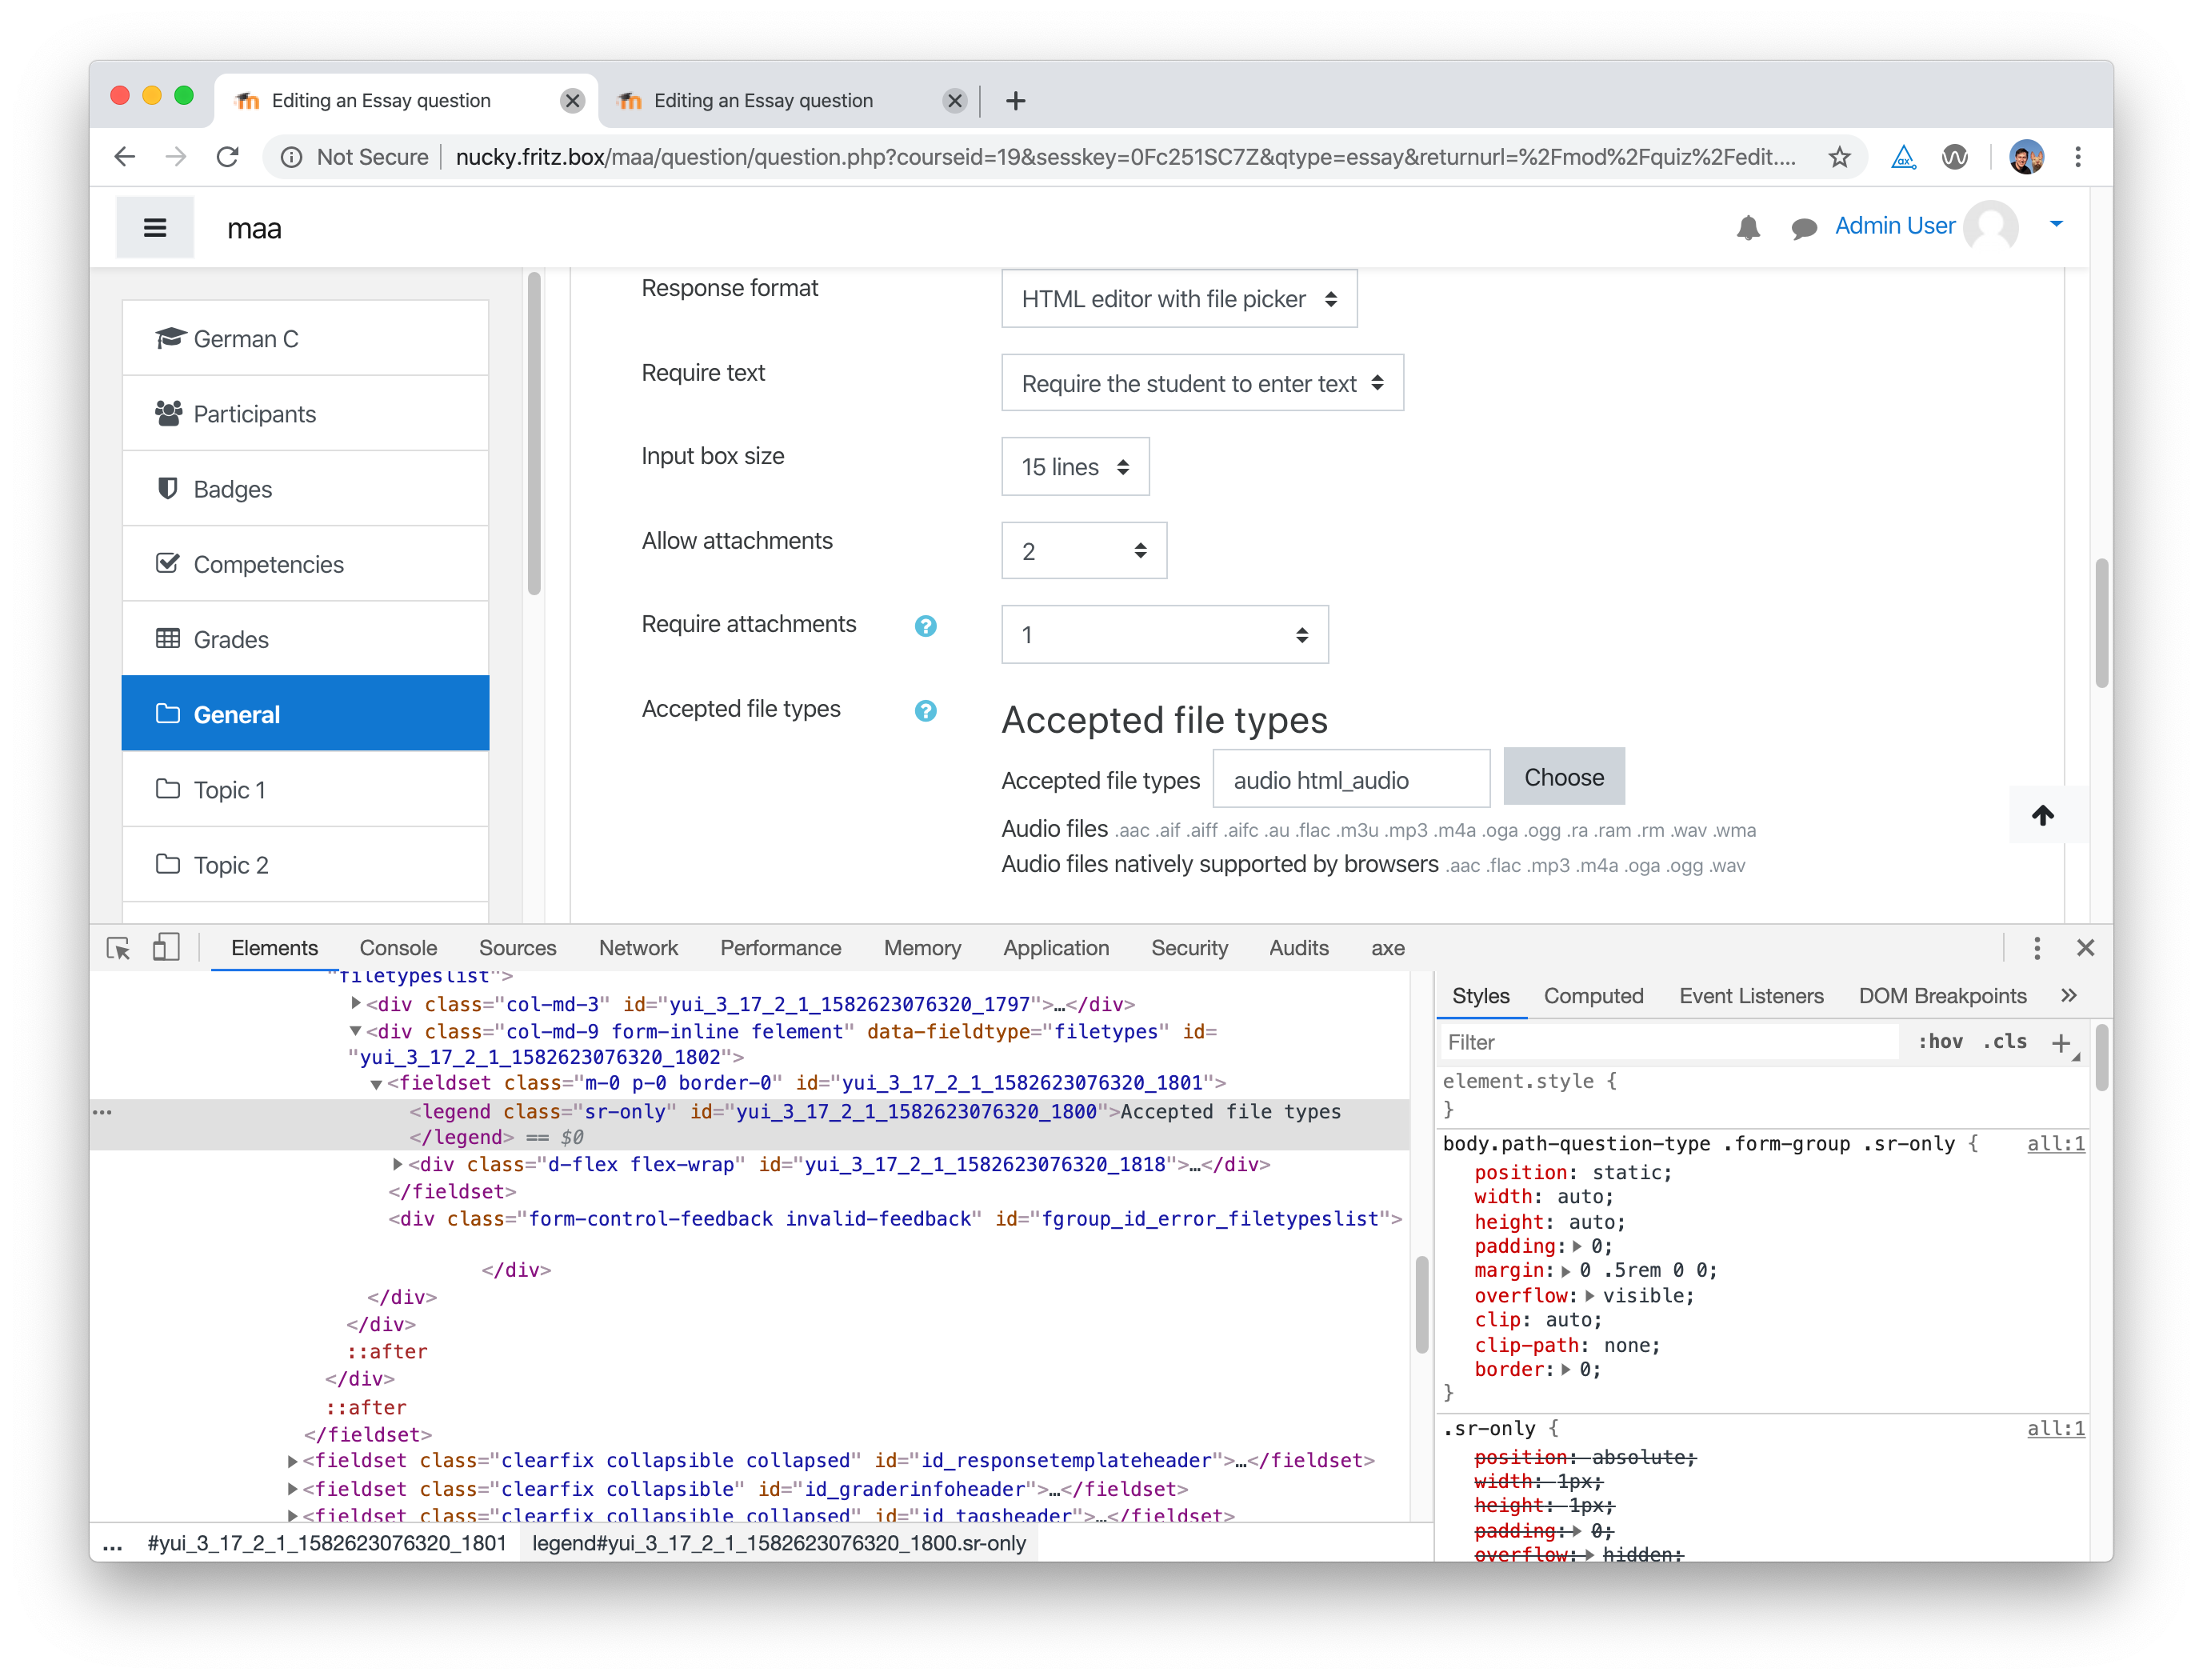2203x1680 pixels.
Task: Show more Styles pane tabs chevron
Action: click(2068, 996)
